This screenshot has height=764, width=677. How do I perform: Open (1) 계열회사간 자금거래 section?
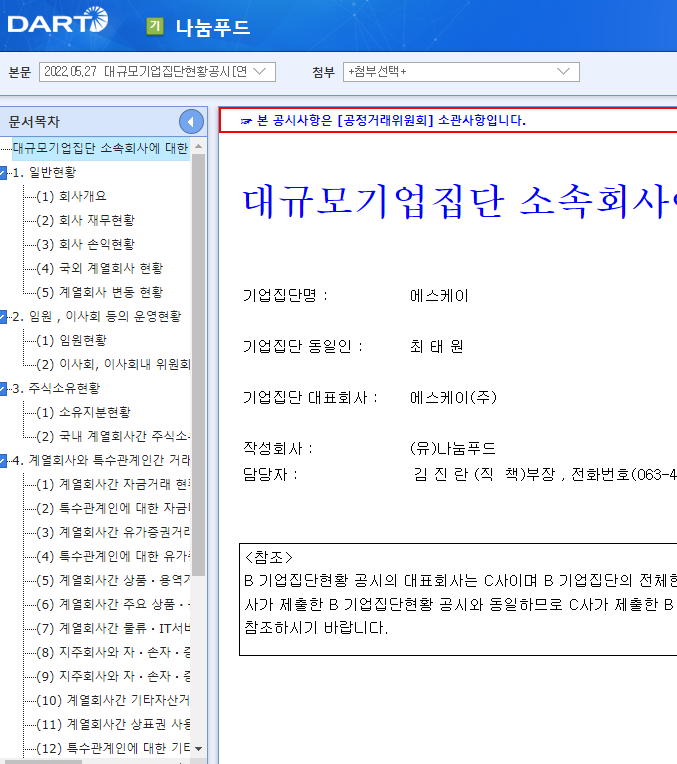coord(113,484)
